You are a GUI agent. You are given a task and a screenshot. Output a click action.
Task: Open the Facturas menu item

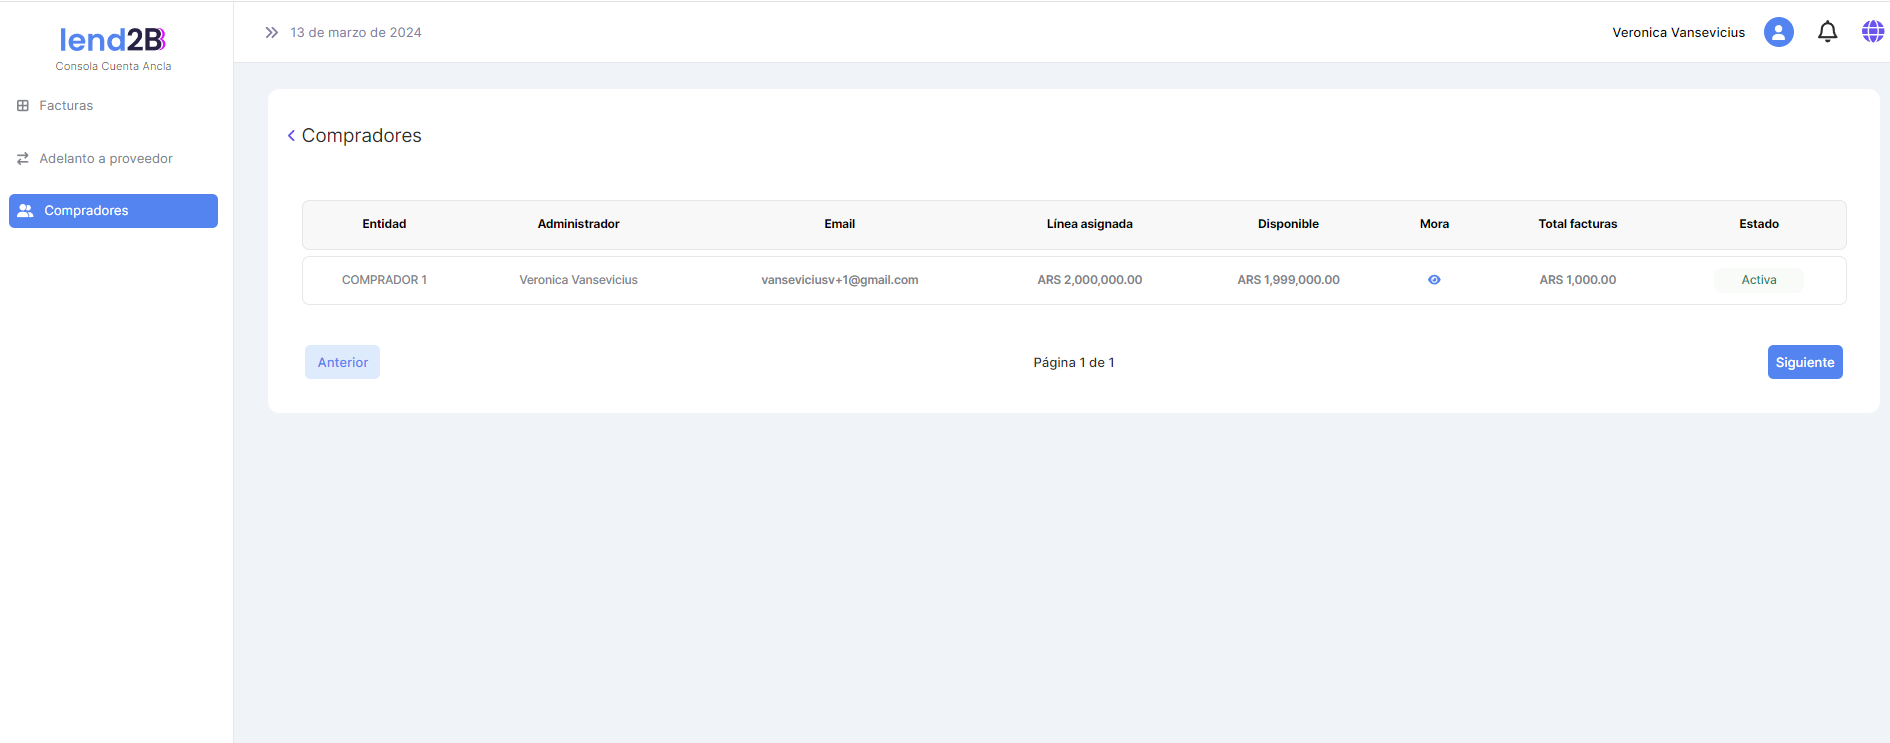point(66,106)
